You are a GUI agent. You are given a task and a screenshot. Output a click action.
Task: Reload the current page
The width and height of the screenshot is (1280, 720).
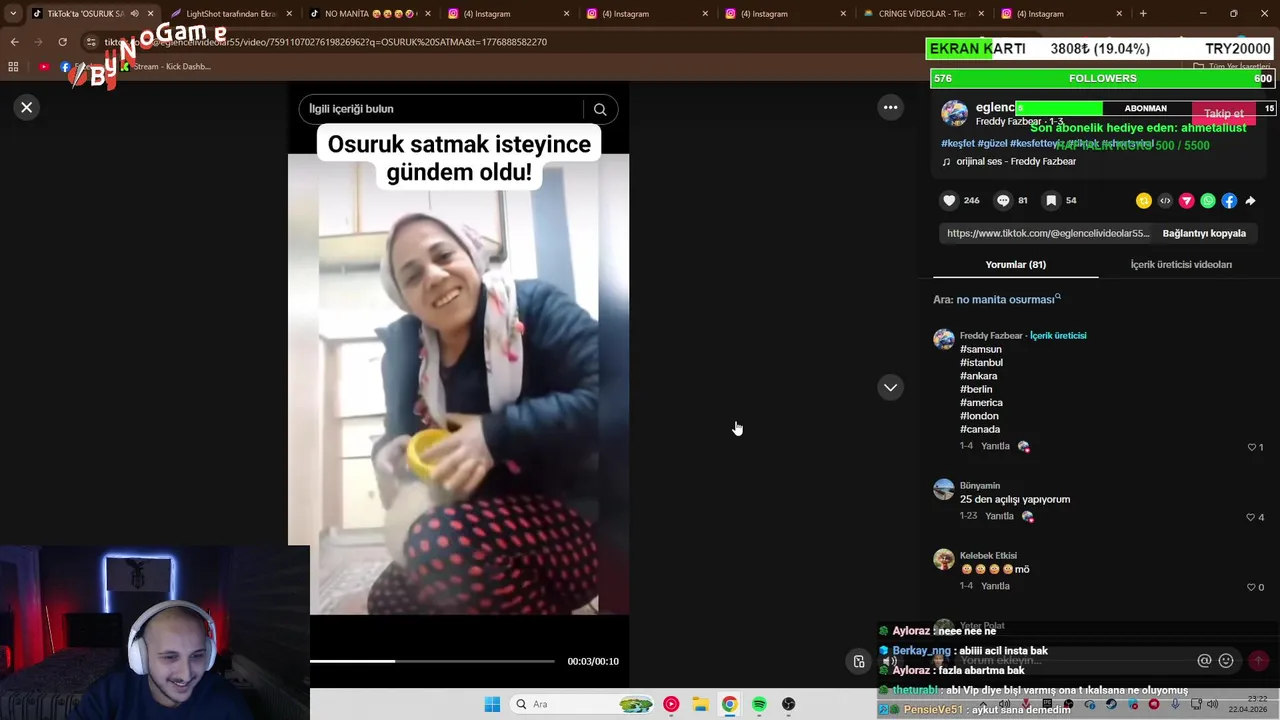tap(62, 42)
